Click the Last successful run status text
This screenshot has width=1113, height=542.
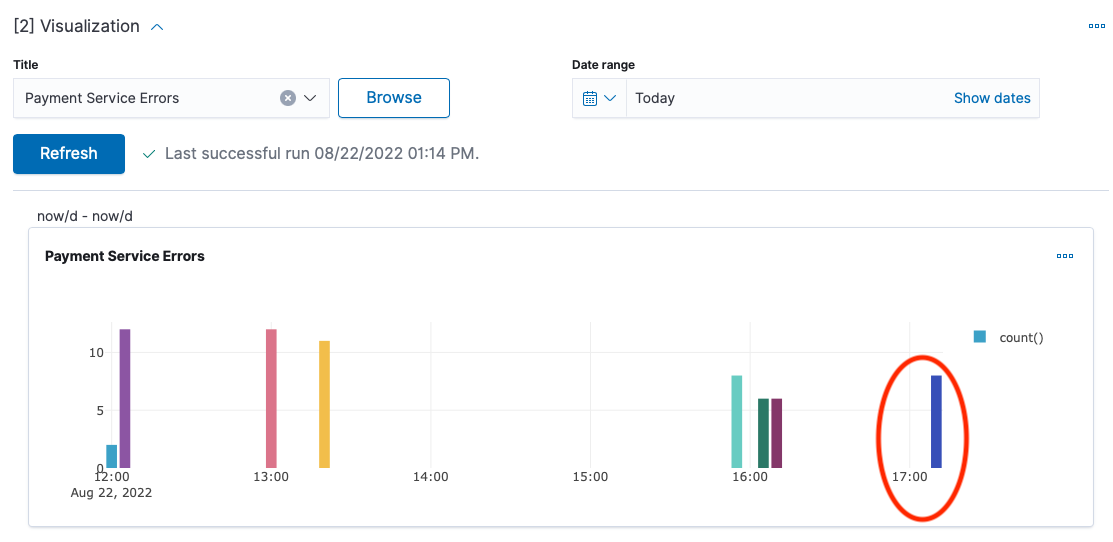pos(322,154)
